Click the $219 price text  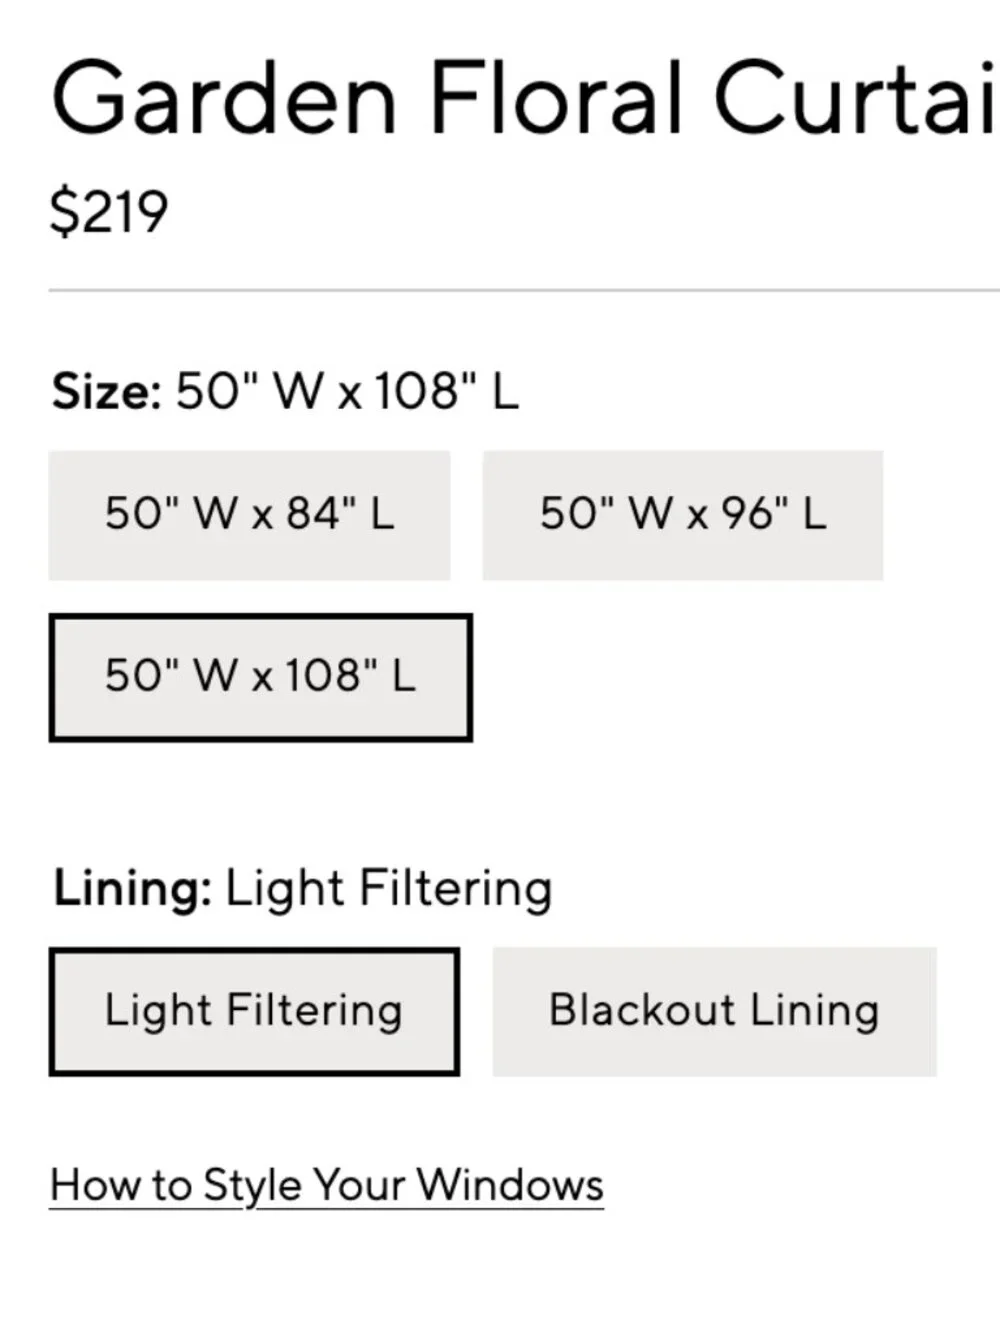pos(109,212)
